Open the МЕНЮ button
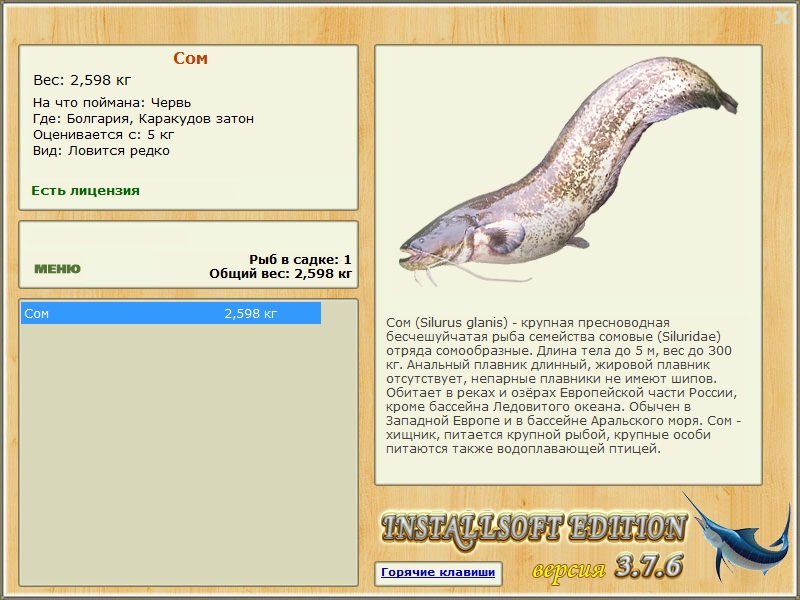 click(x=57, y=269)
